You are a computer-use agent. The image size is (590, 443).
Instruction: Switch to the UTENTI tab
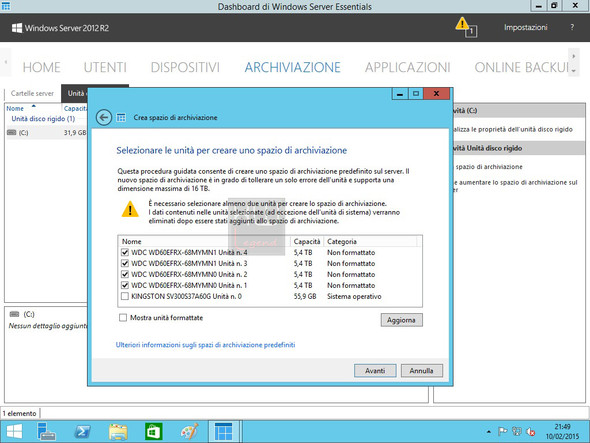point(105,67)
